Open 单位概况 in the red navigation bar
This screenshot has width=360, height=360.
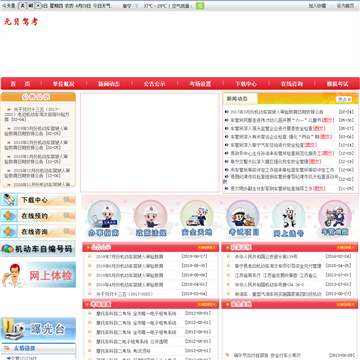click(64, 84)
